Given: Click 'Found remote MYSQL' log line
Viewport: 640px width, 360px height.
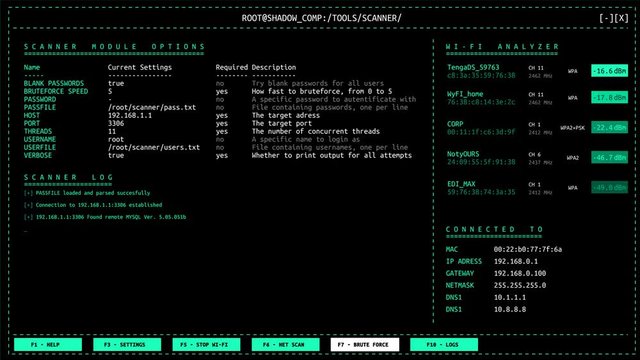Looking at the screenshot, I should [x=104, y=217].
